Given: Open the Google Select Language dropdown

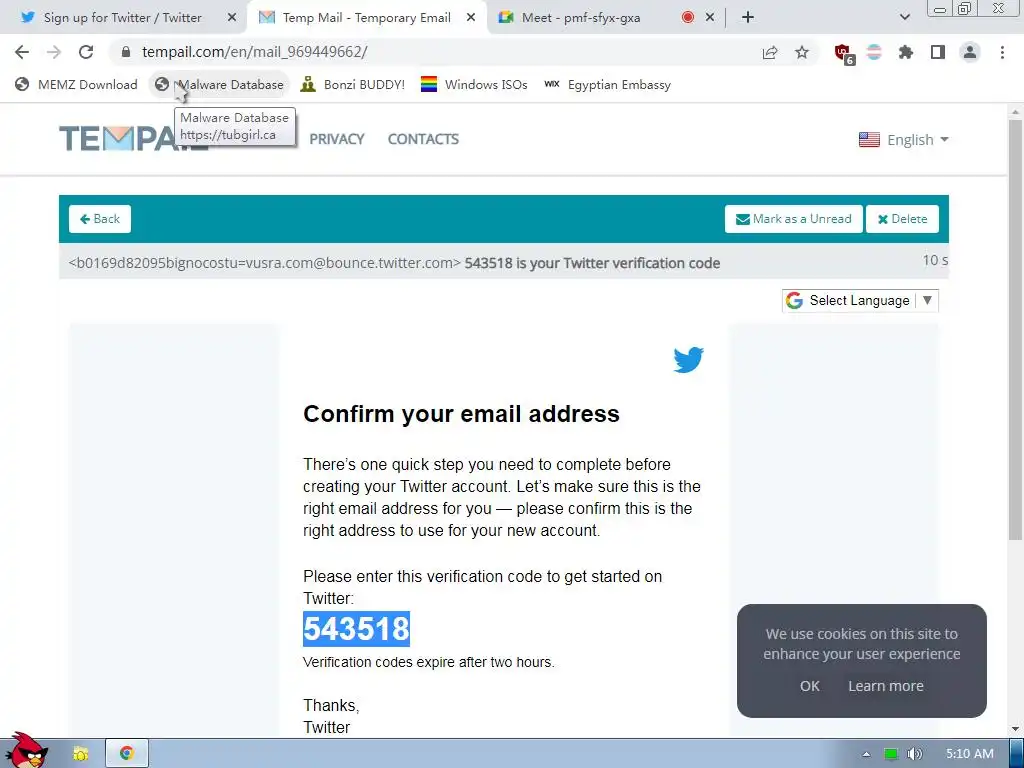Looking at the screenshot, I should [x=860, y=300].
